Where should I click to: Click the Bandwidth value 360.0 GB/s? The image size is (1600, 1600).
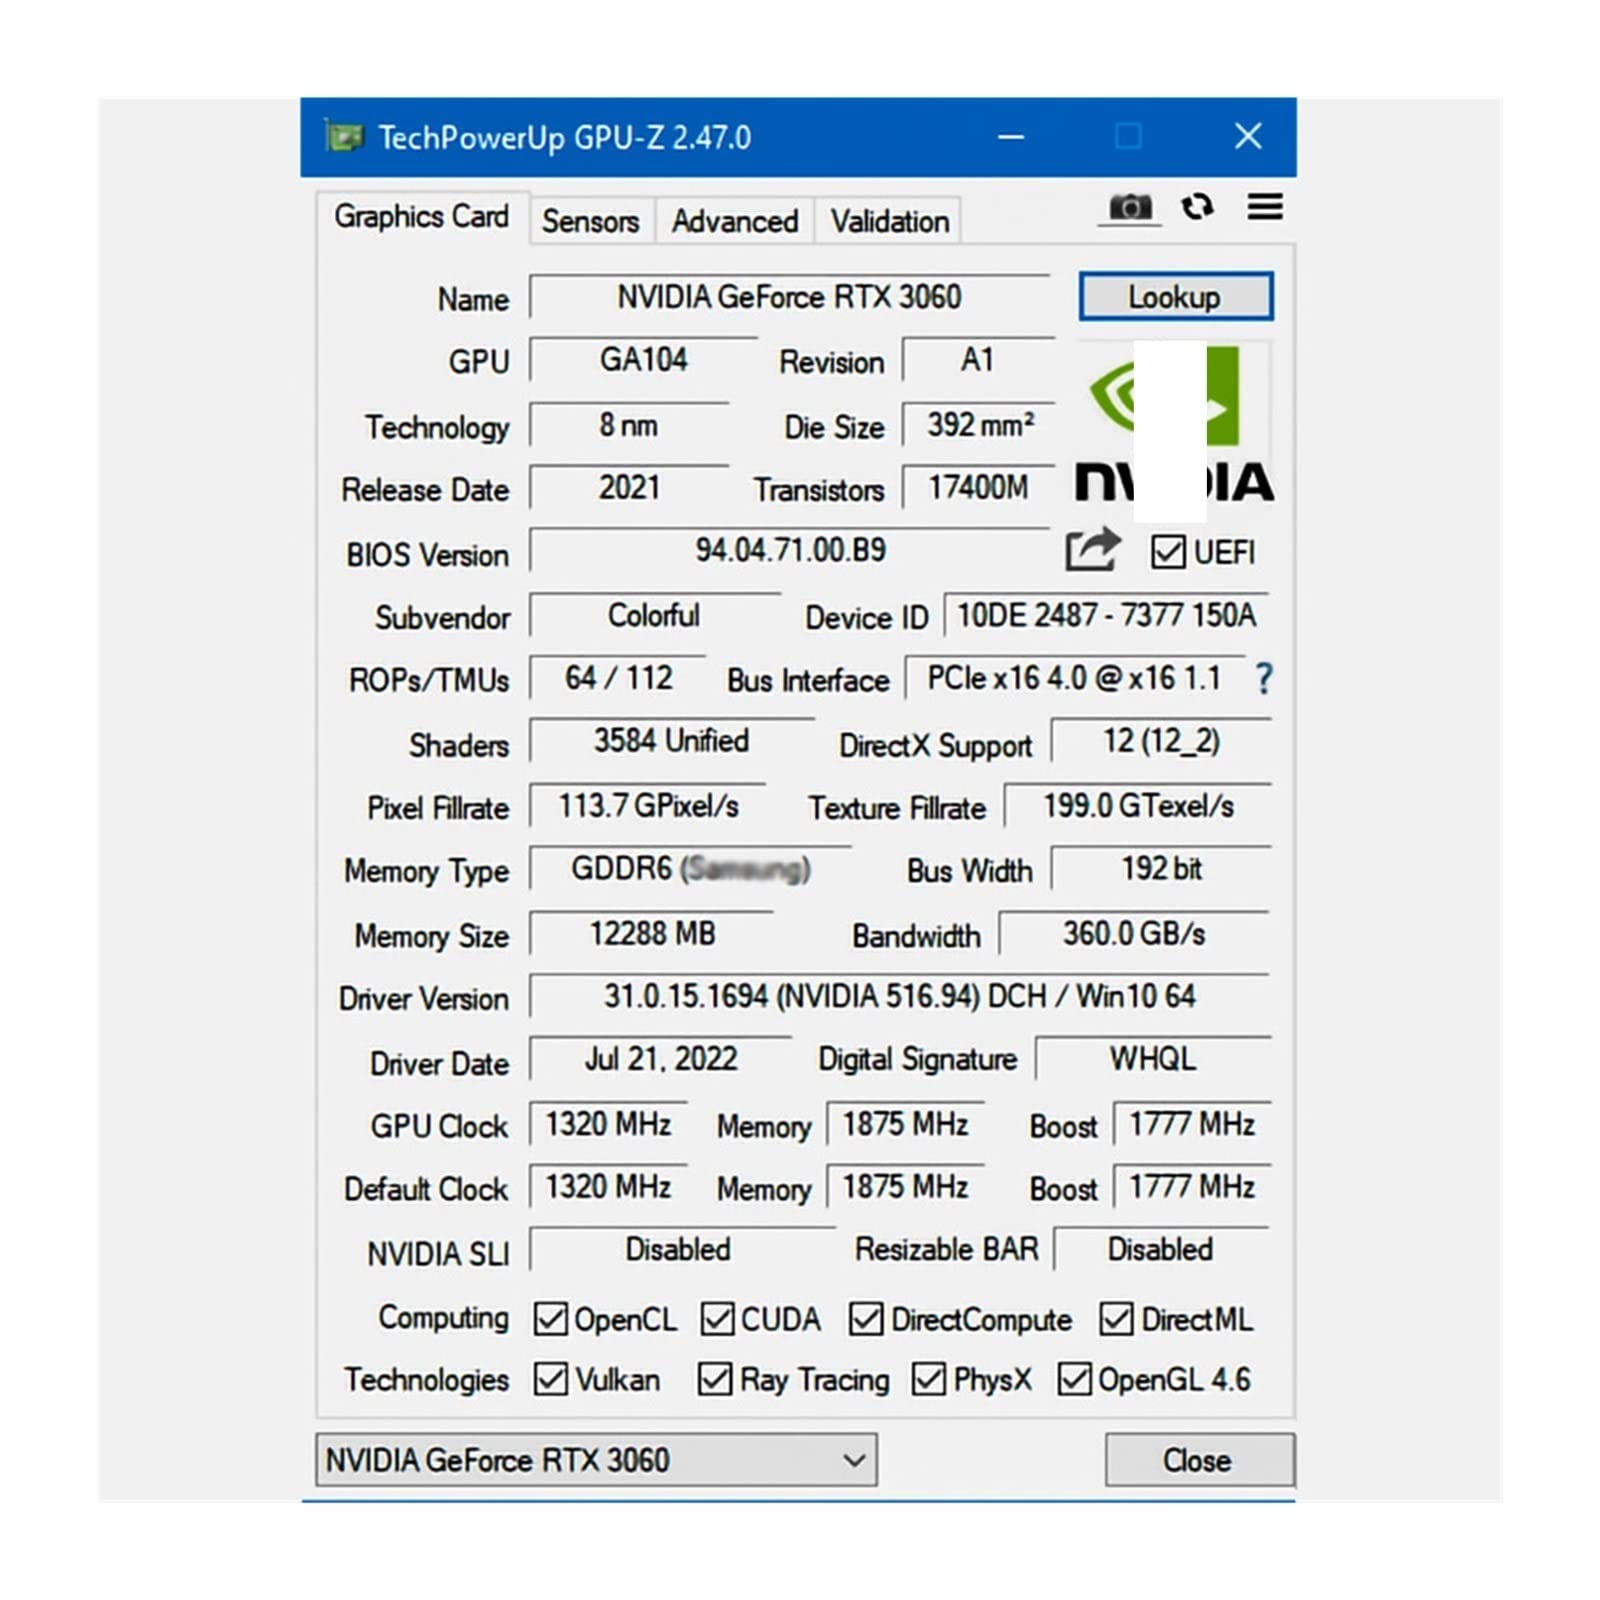[x=1134, y=934]
